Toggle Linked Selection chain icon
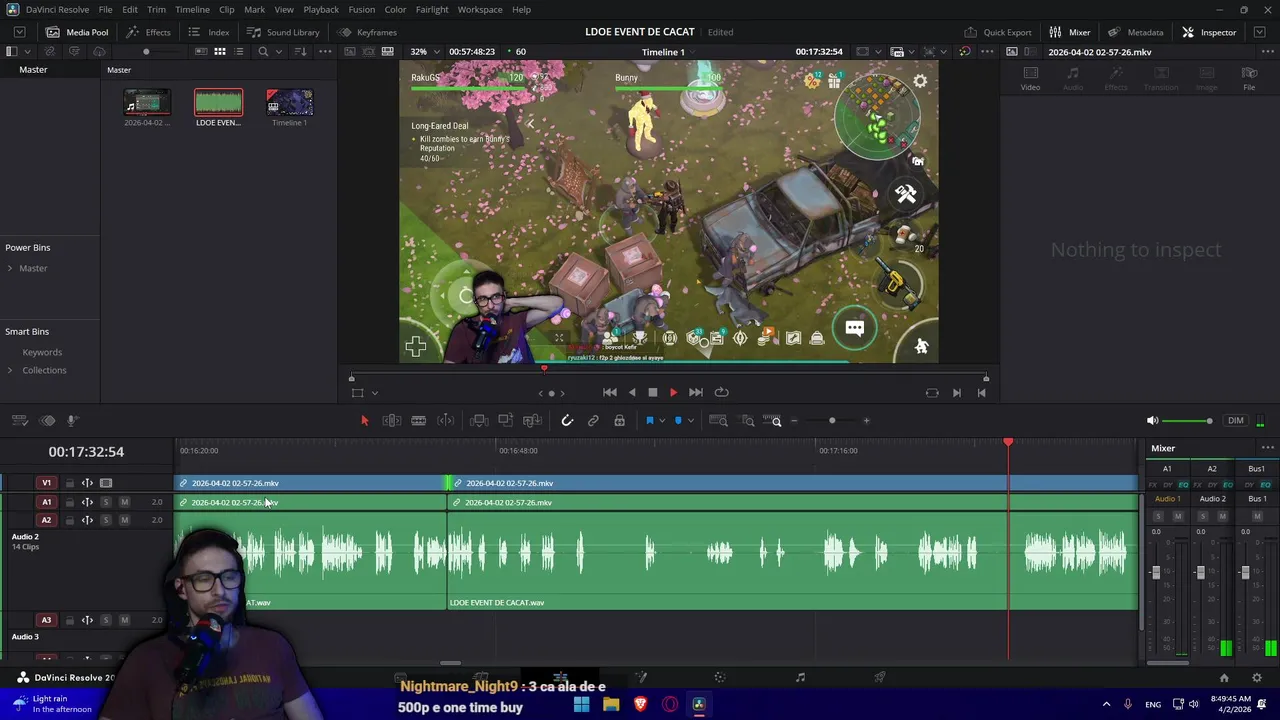The height and width of the screenshot is (720, 1280). (593, 421)
